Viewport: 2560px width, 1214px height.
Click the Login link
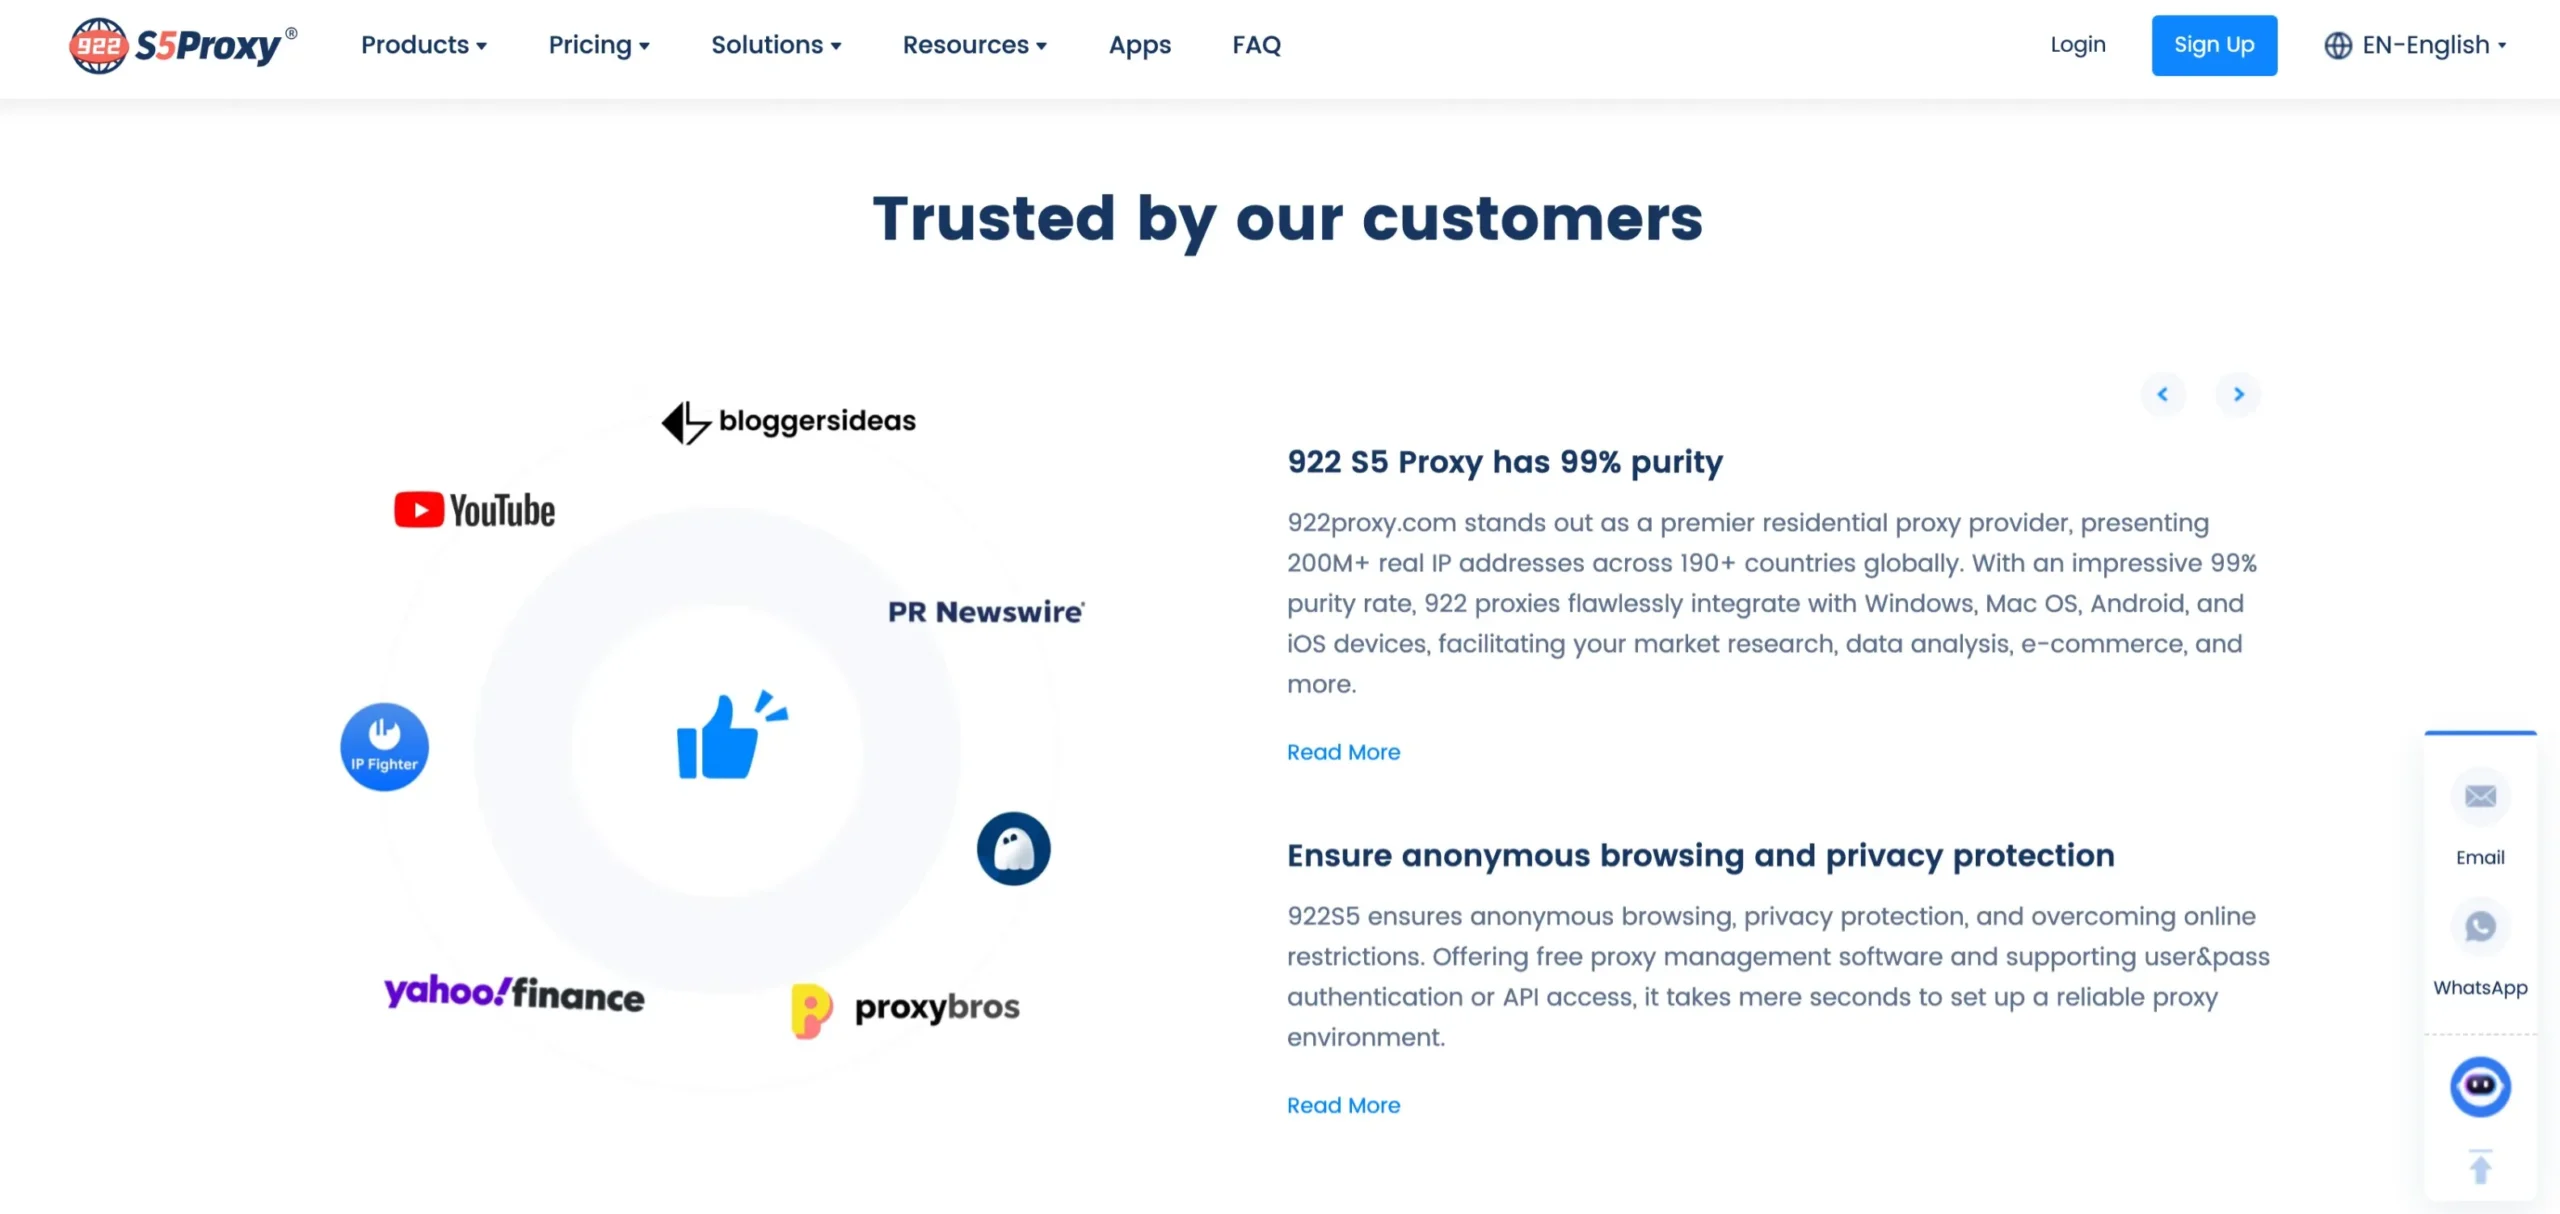(2077, 45)
